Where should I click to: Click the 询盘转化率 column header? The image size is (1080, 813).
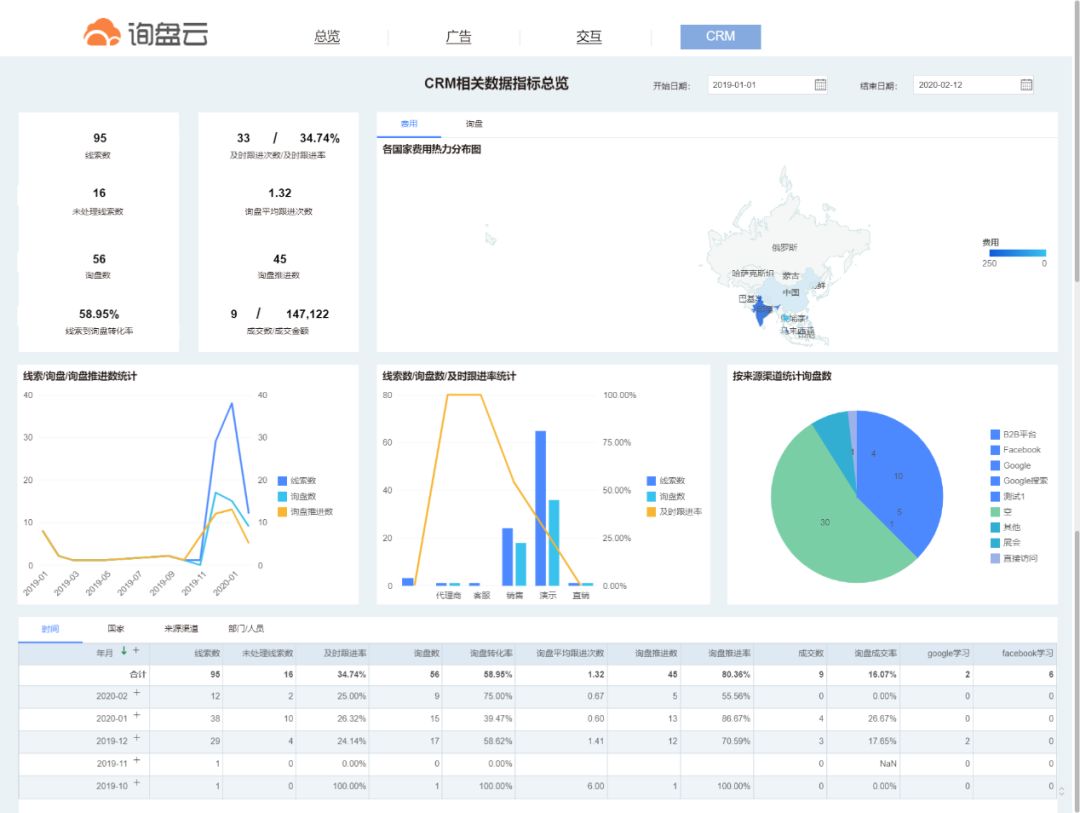point(491,653)
